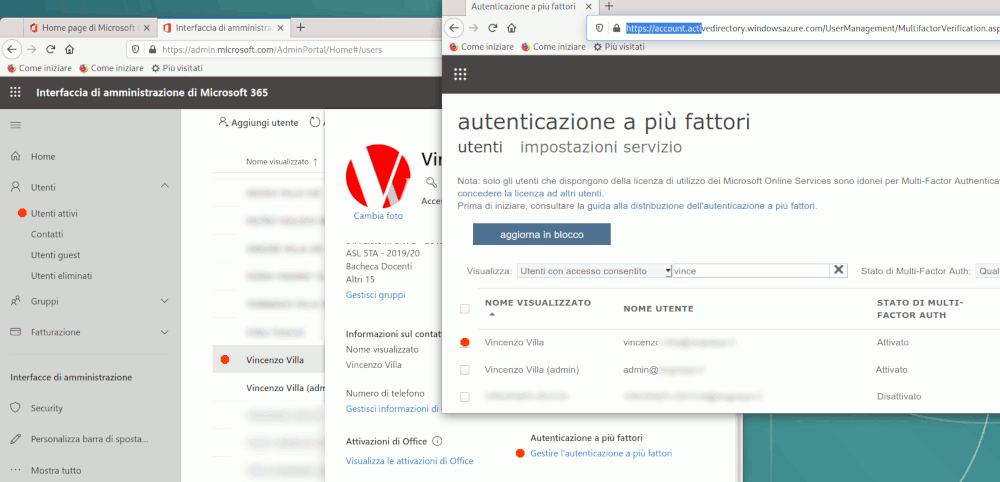
Task: Open Stato di Multi-Factor Auth dropdown
Action: [987, 271]
